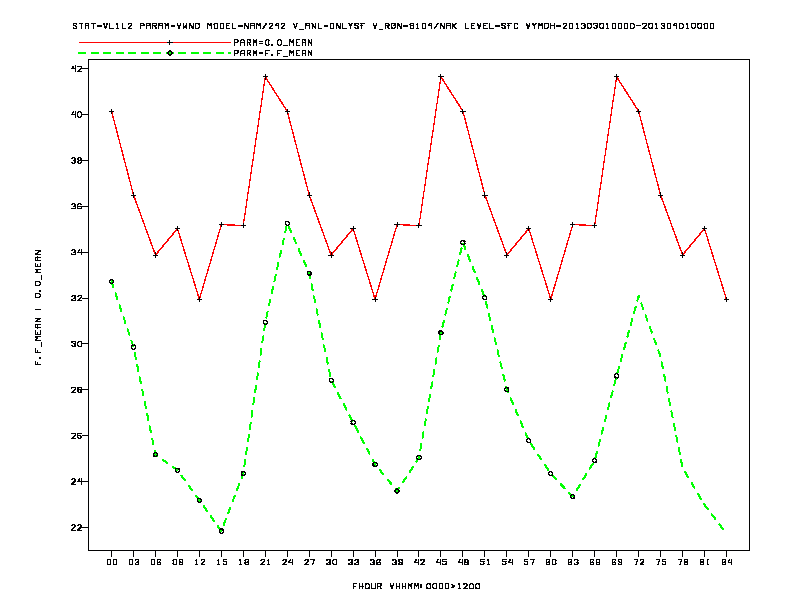Image resolution: width=792 pixels, height=612 pixels.
Task: Click x-axis tick label 78
Action: click(x=682, y=562)
